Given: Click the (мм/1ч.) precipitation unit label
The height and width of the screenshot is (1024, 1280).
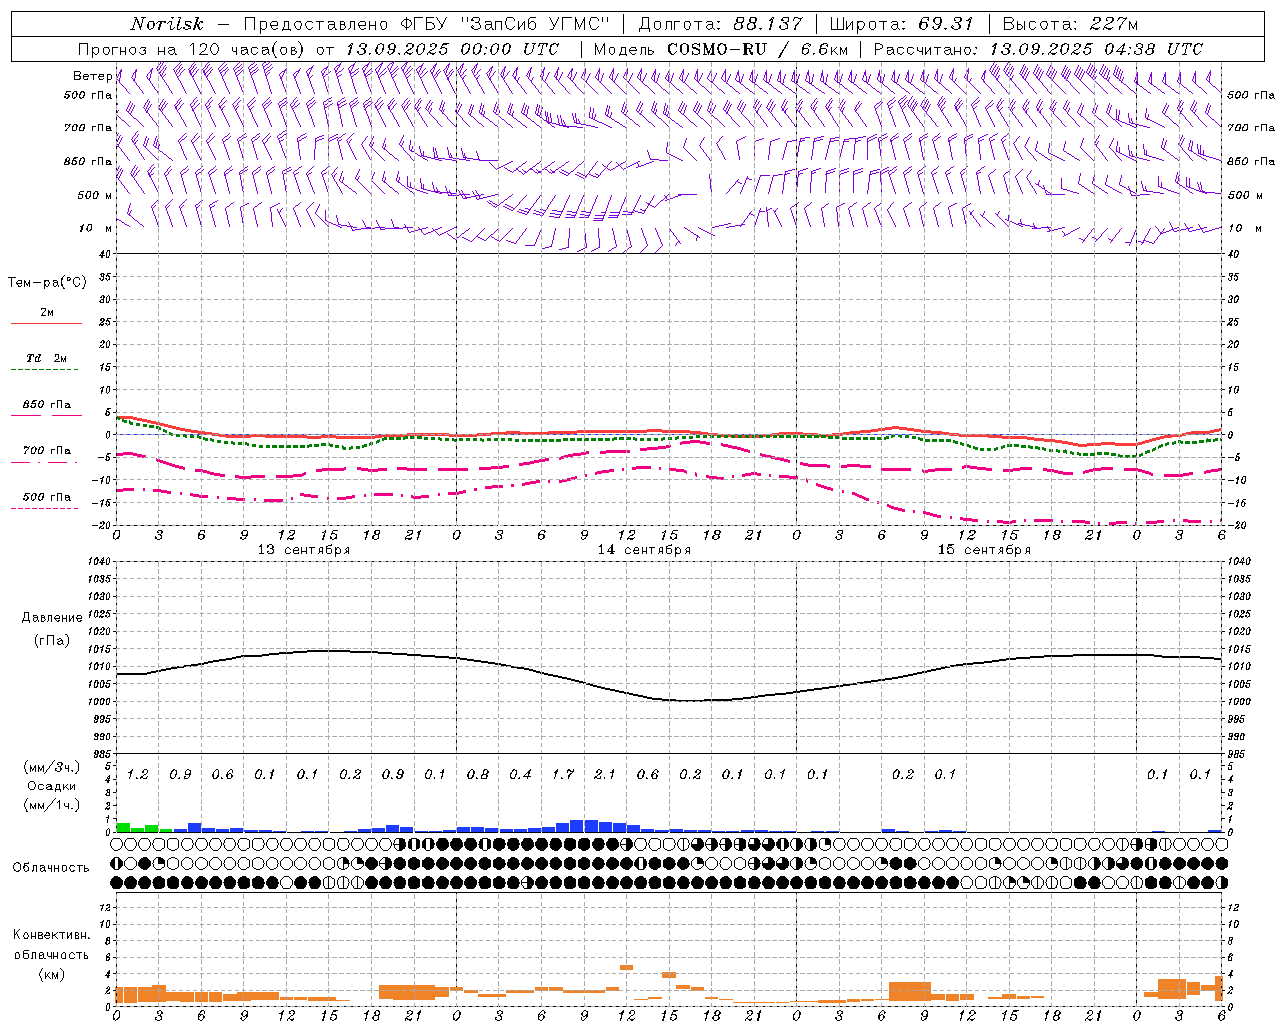Looking at the screenshot, I should click(50, 805).
